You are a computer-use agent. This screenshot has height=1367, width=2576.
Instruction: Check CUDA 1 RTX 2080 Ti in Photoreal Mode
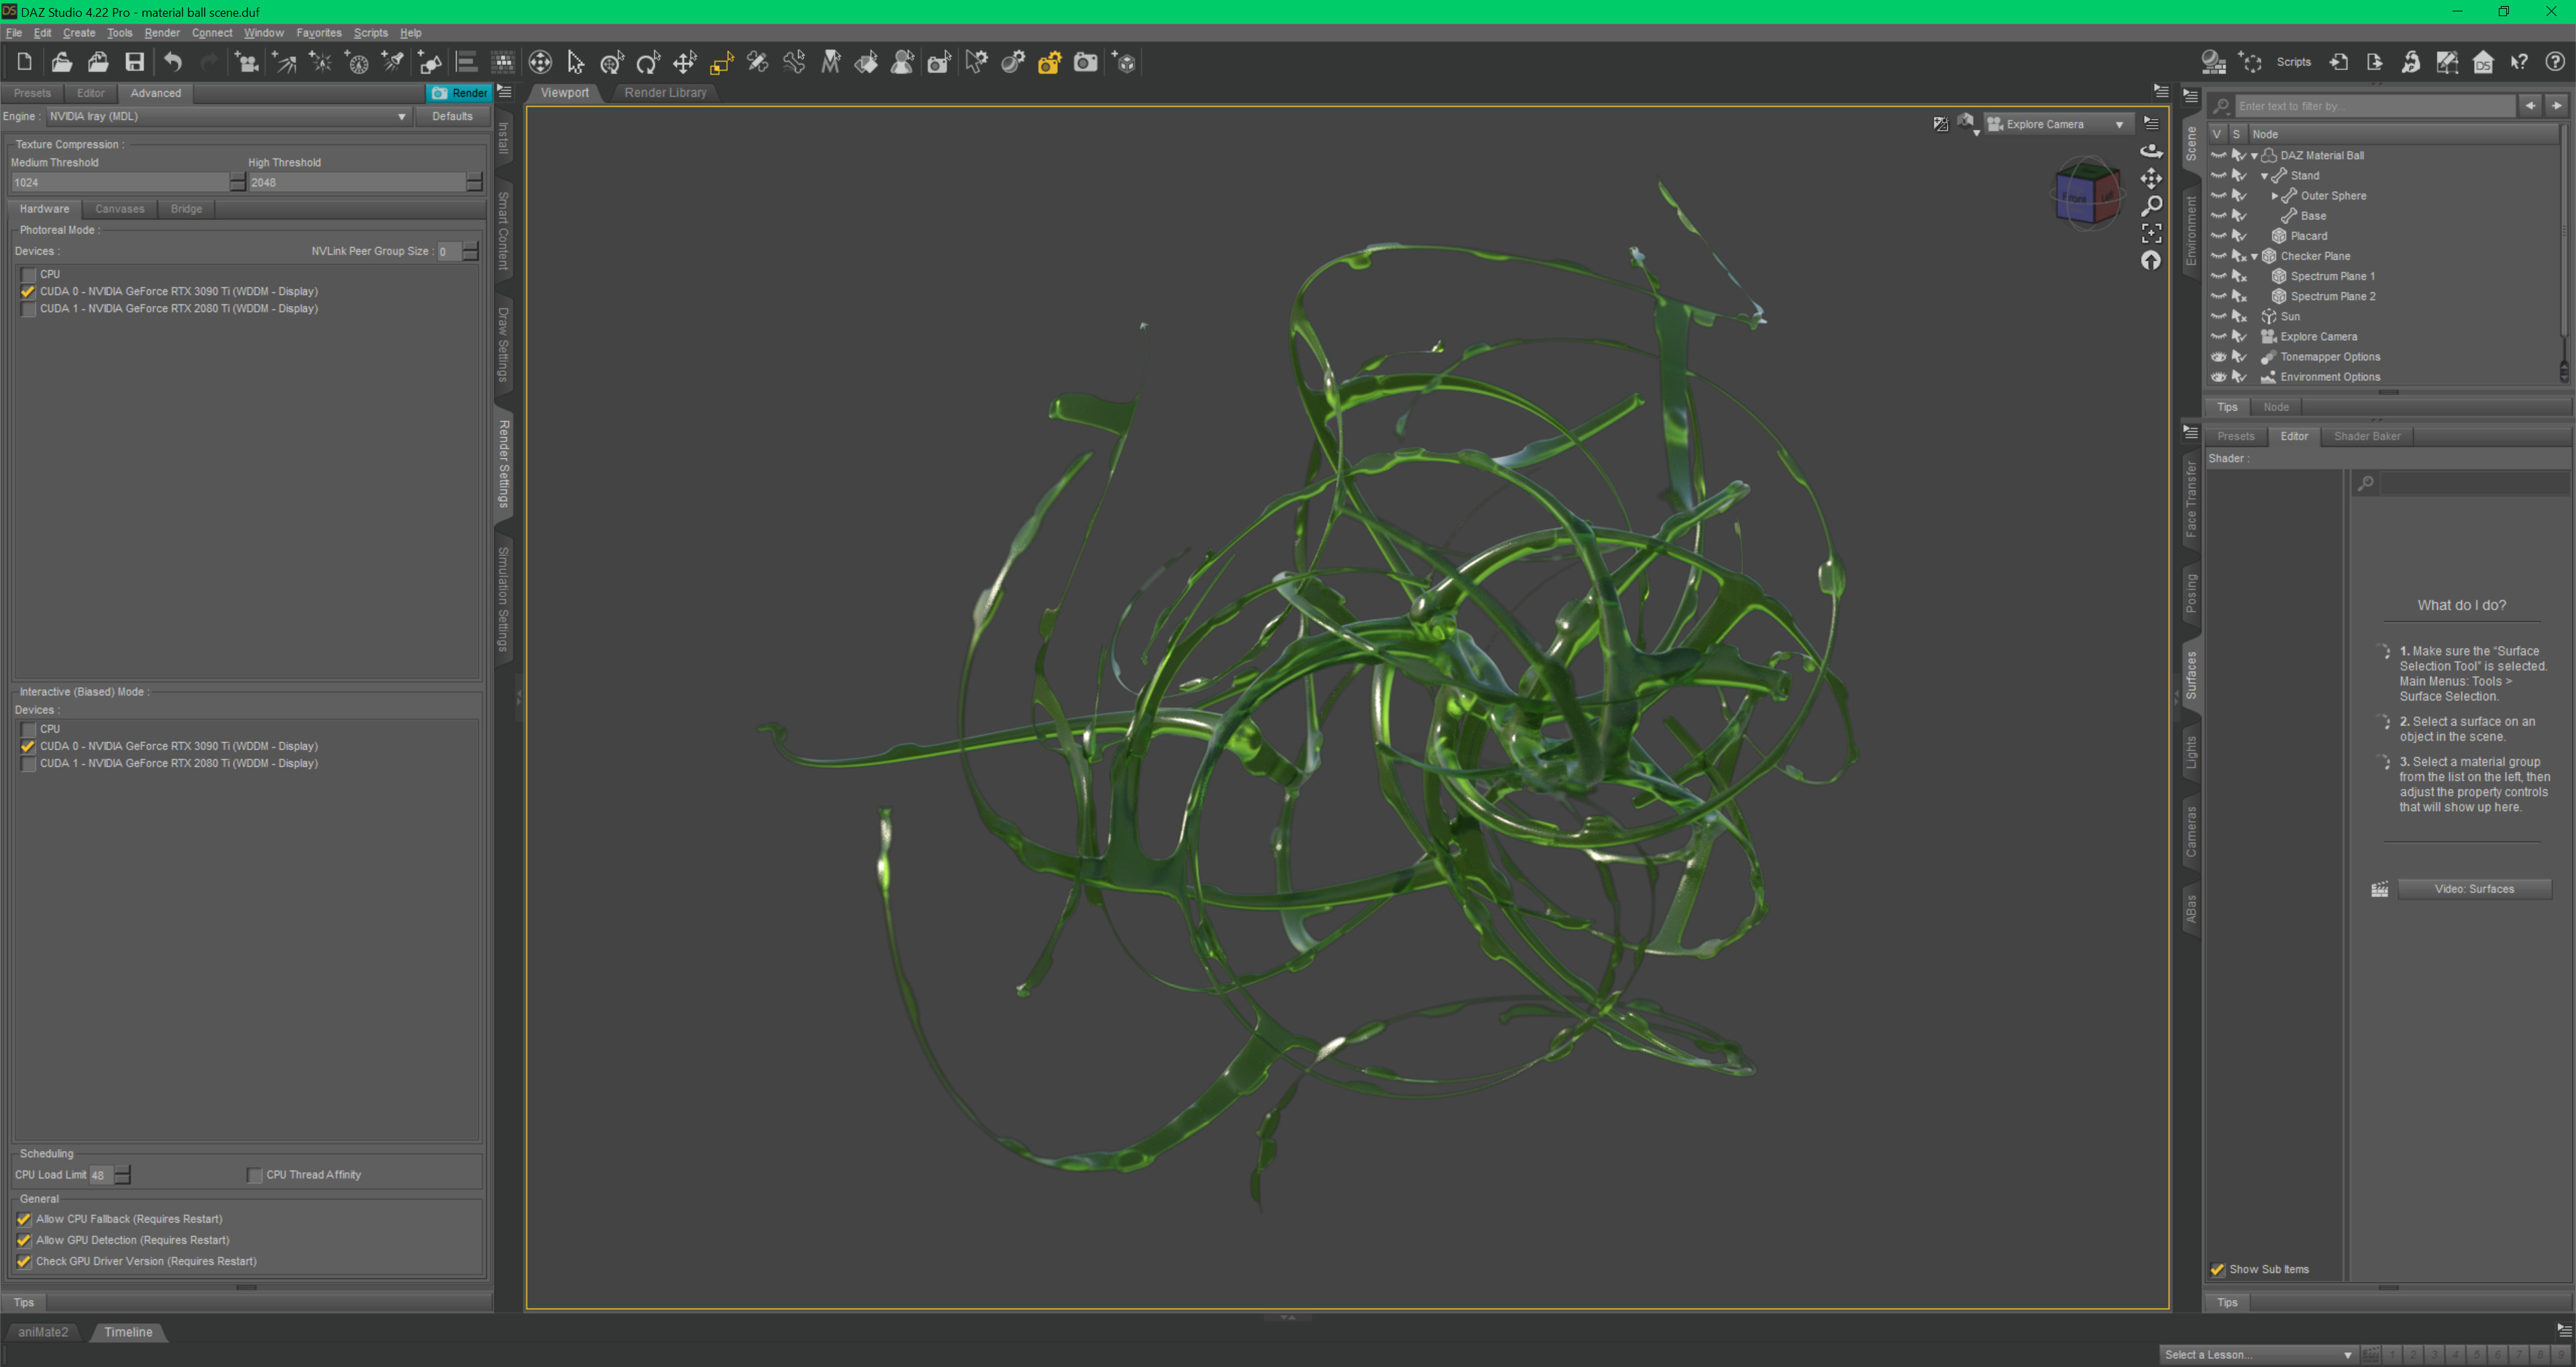tap(29, 308)
